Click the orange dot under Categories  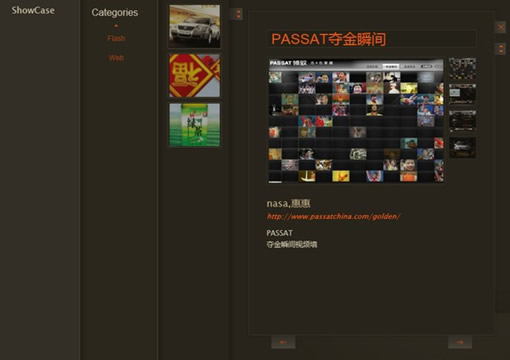coord(116,26)
